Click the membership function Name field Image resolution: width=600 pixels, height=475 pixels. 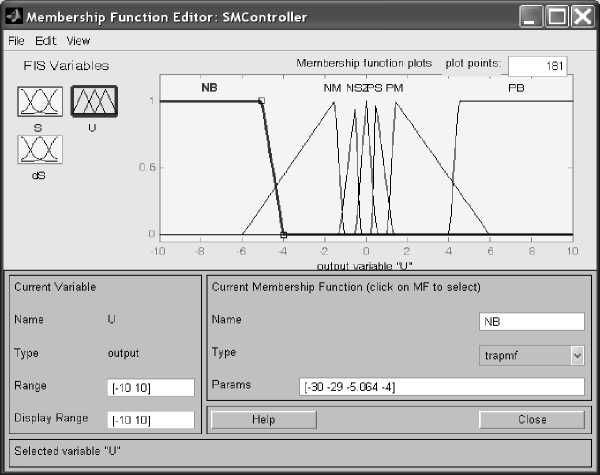531,321
